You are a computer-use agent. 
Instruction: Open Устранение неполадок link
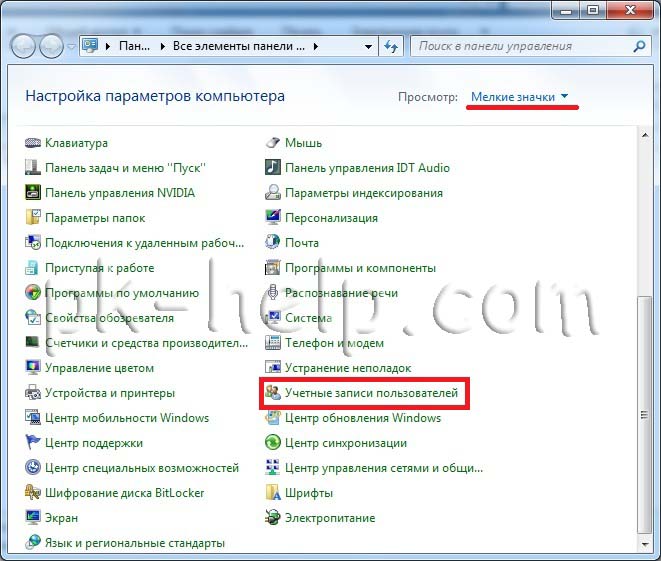click(x=348, y=368)
